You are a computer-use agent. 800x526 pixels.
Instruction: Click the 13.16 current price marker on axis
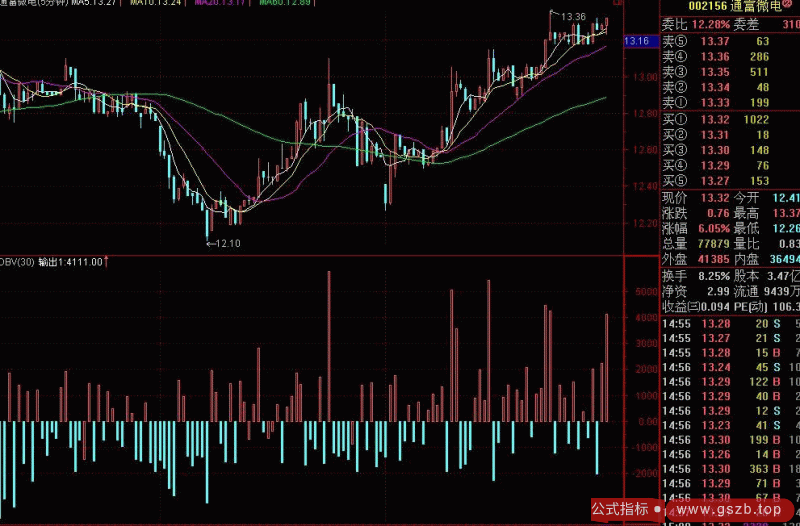636,41
